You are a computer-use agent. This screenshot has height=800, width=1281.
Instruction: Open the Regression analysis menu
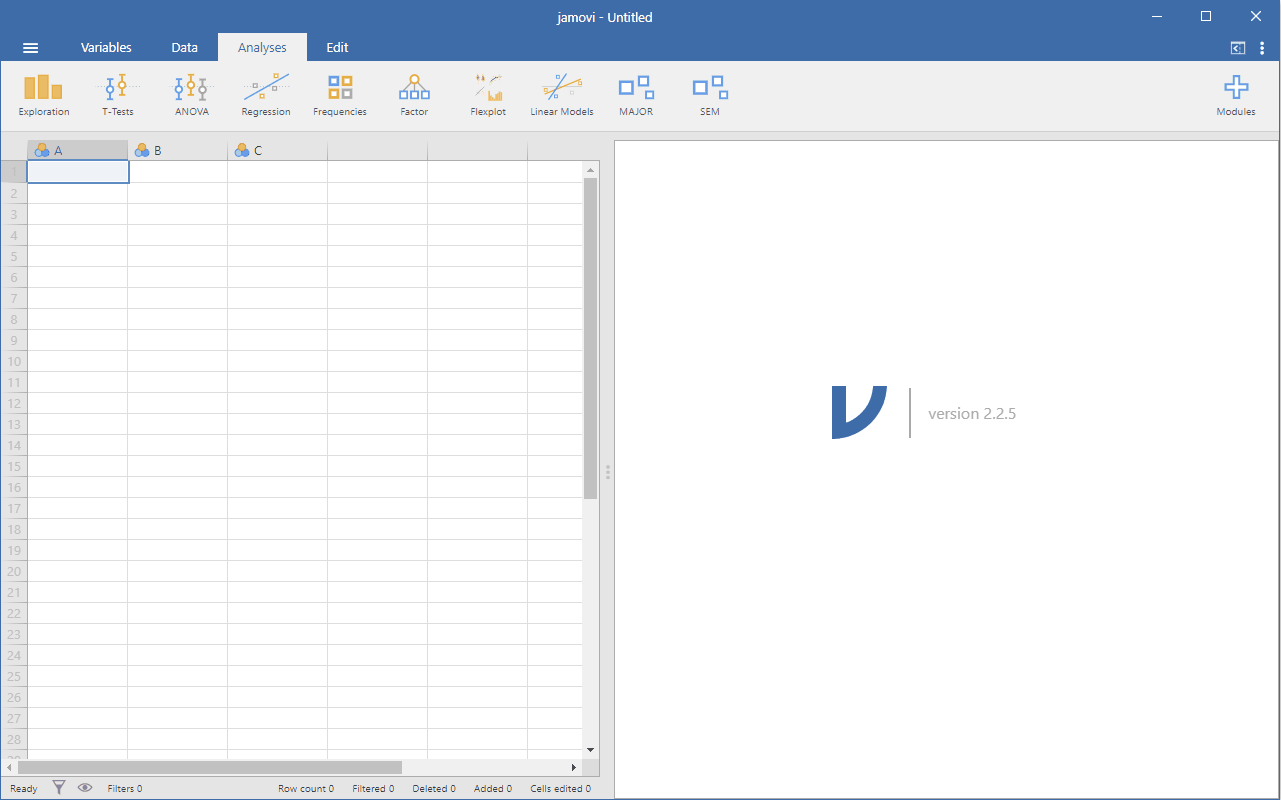coord(265,95)
